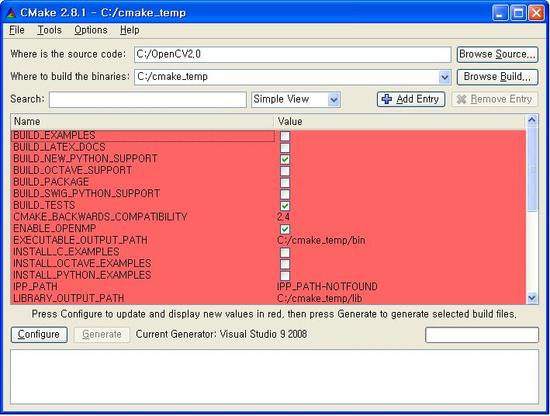Click the Configure button
This screenshot has width=550, height=416.
pyautogui.click(x=39, y=335)
